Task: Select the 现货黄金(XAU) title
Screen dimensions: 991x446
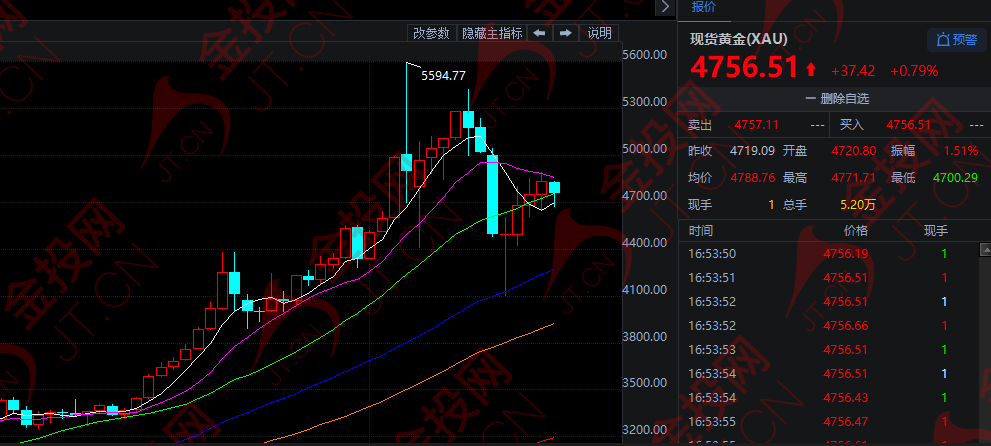Action: pyautogui.click(x=739, y=39)
